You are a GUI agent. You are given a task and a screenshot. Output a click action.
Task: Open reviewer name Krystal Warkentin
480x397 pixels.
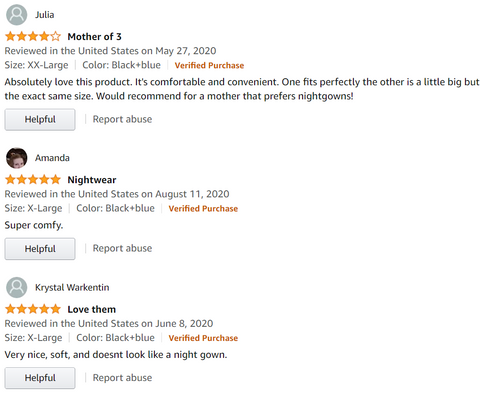[72, 287]
